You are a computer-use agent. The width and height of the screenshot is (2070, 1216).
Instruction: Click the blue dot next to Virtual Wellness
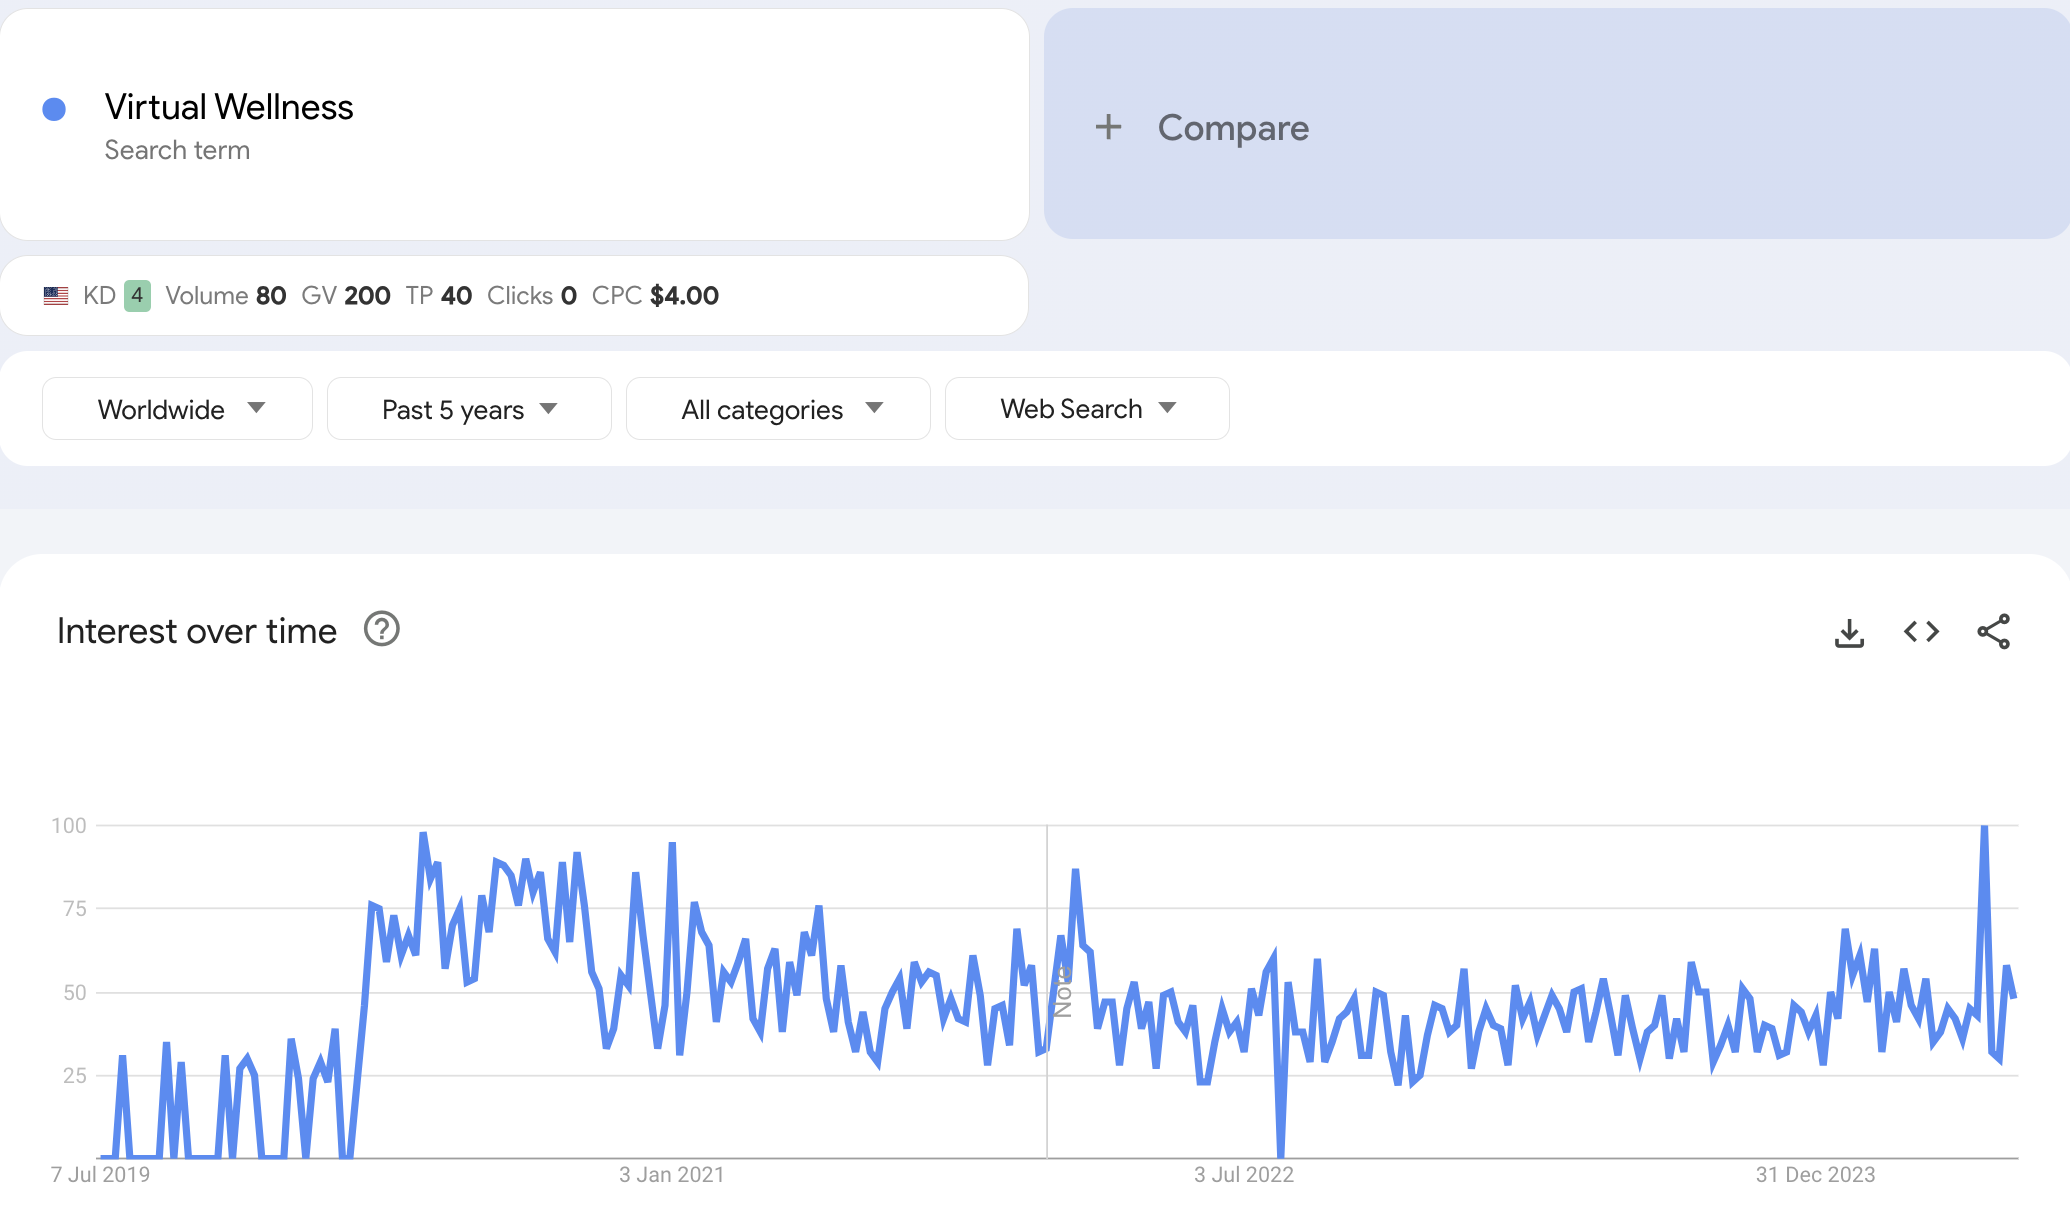(x=54, y=109)
